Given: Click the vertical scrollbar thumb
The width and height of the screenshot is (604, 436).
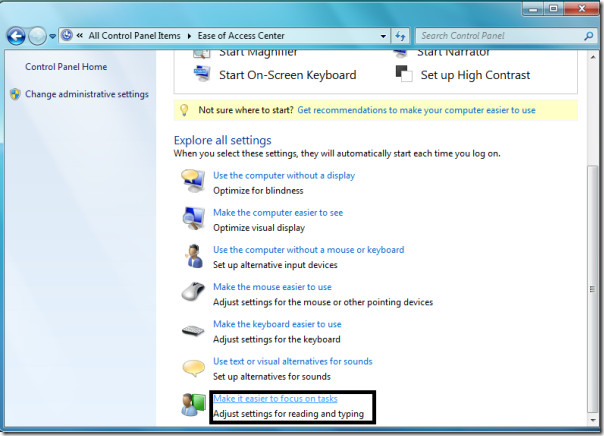Looking at the screenshot, I should click(593, 289).
